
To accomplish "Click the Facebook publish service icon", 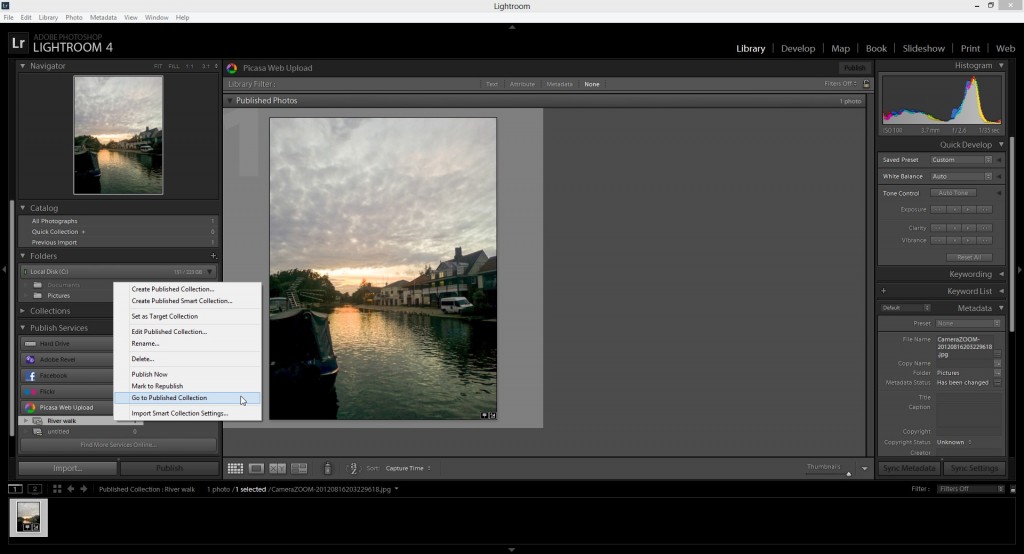I will [31, 375].
